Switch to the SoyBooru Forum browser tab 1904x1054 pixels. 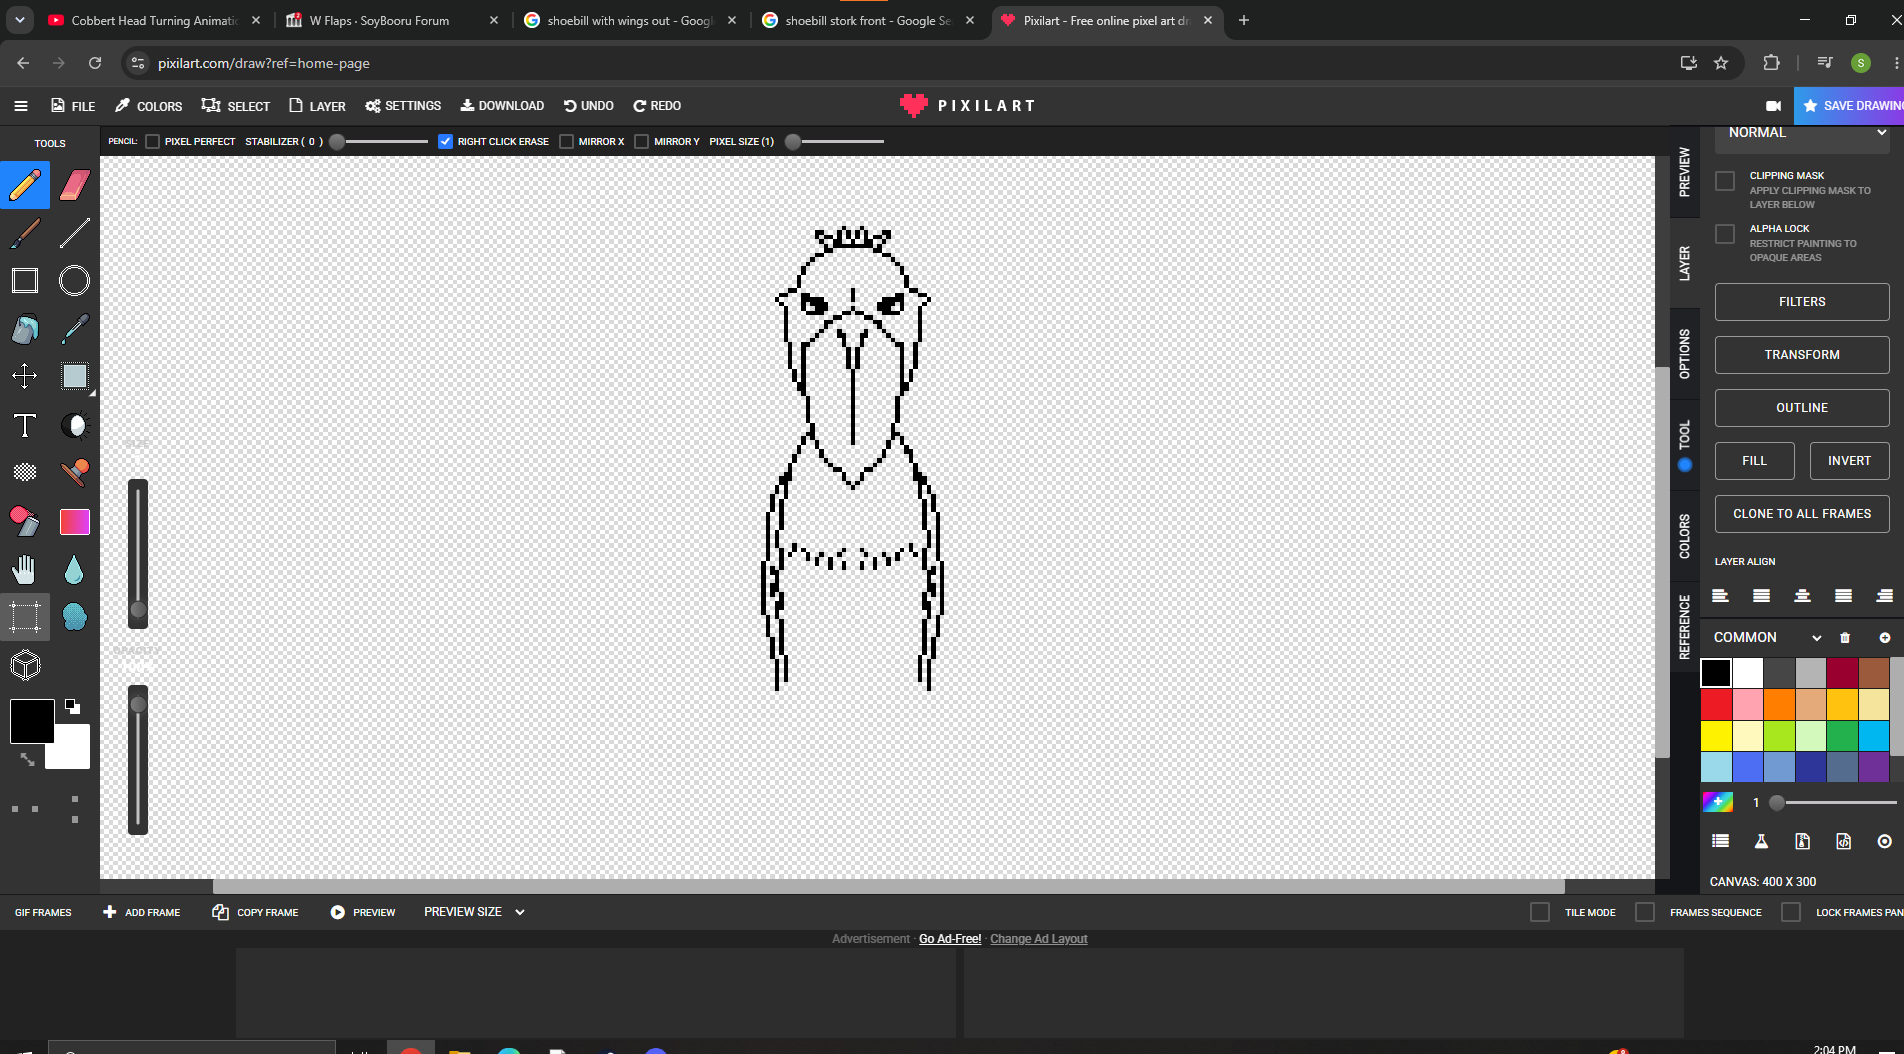click(x=391, y=20)
